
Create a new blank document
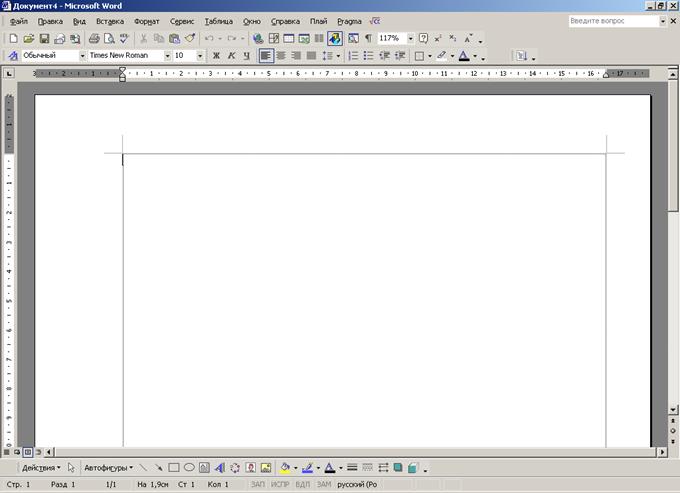tap(13, 39)
